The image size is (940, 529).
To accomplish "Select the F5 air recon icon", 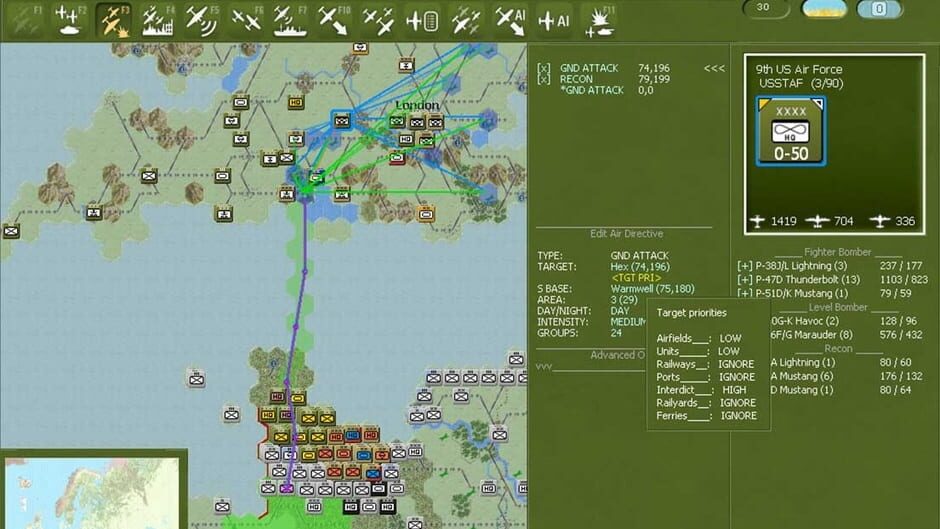I will coord(202,20).
